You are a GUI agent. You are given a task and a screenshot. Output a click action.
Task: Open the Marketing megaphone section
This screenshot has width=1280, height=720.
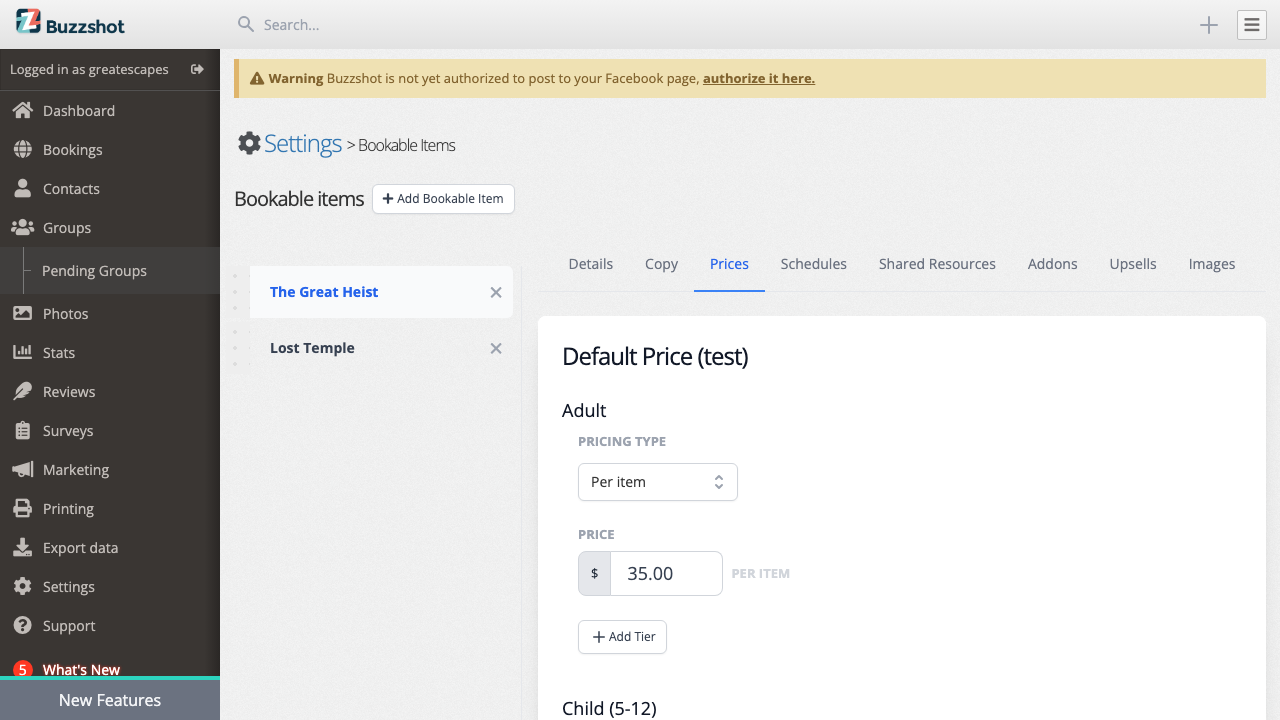(x=73, y=469)
